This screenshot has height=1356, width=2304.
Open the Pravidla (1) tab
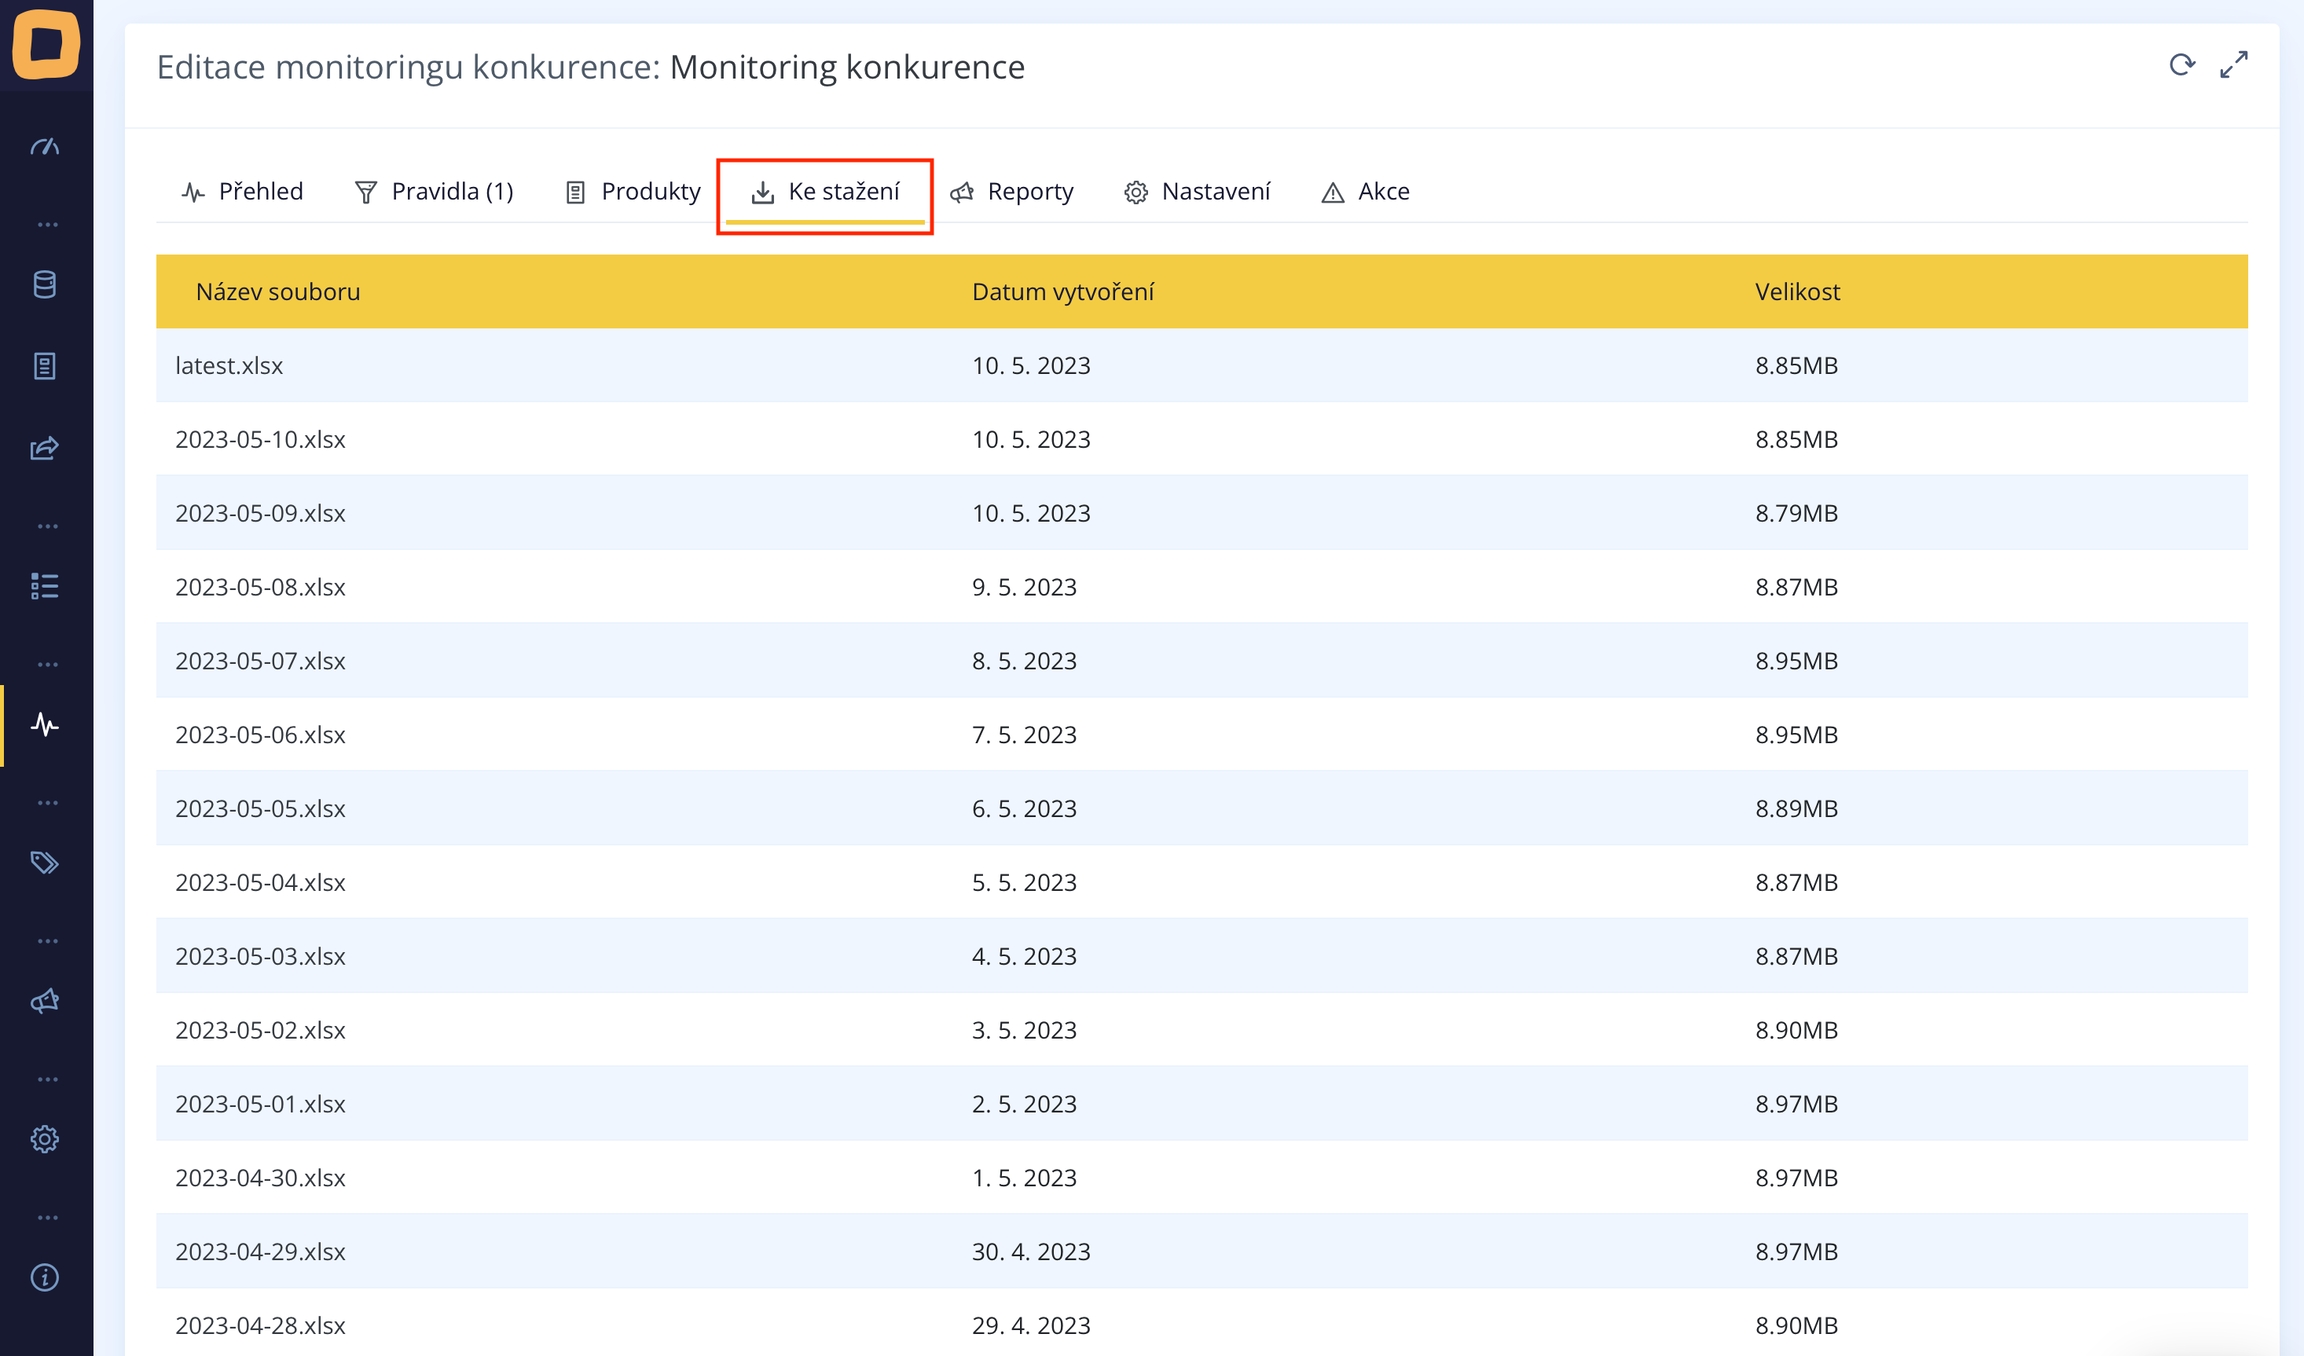click(x=434, y=192)
